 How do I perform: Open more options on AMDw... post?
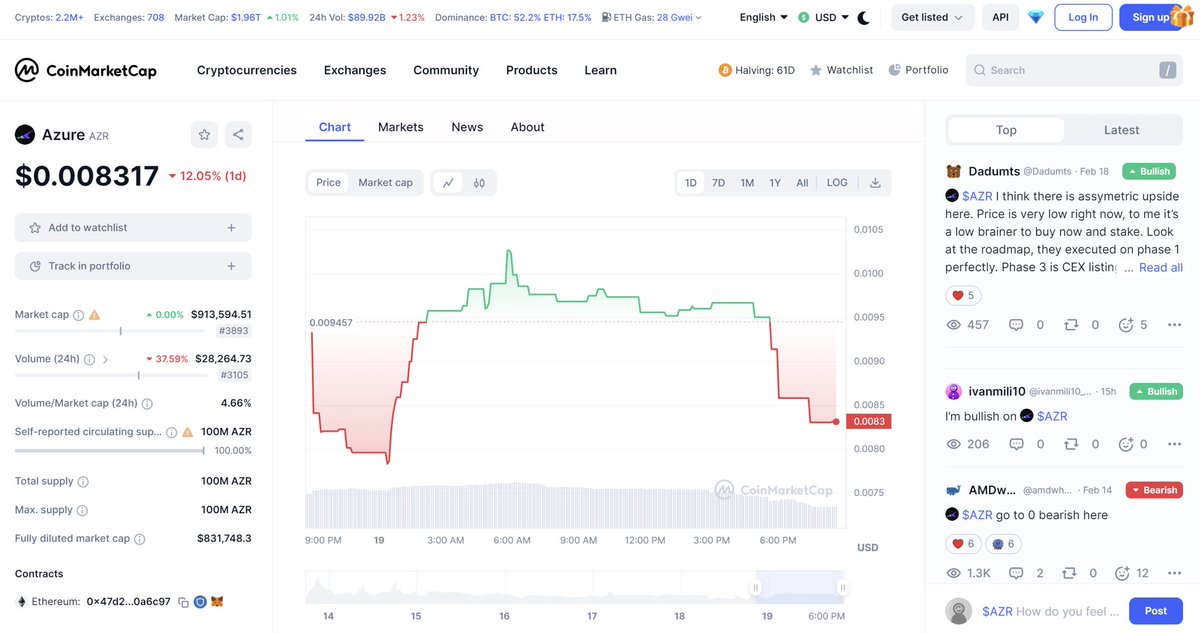1175,573
